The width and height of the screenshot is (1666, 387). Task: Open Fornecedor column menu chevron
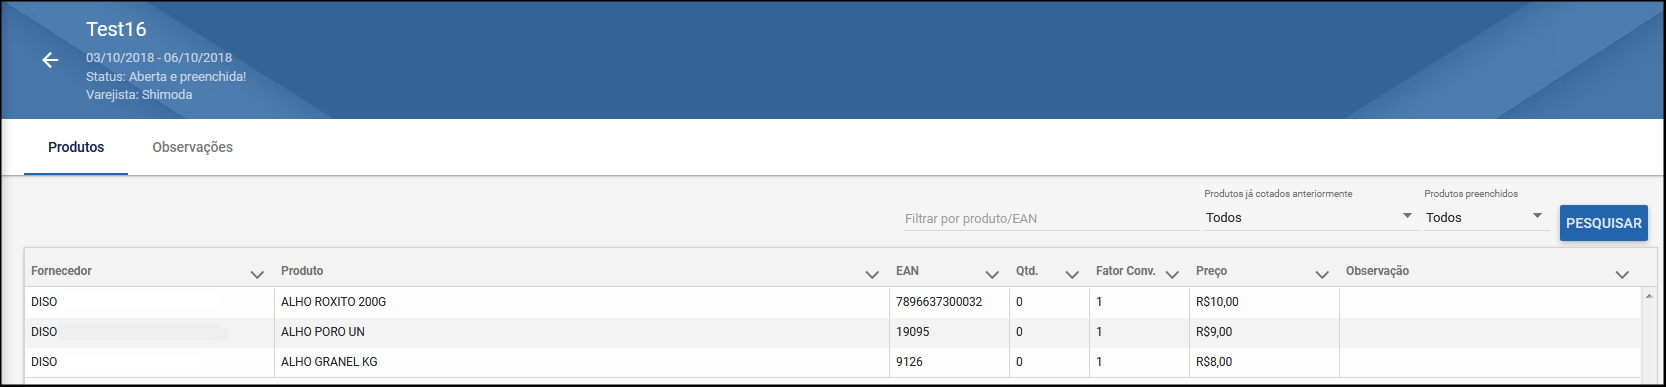[257, 274]
